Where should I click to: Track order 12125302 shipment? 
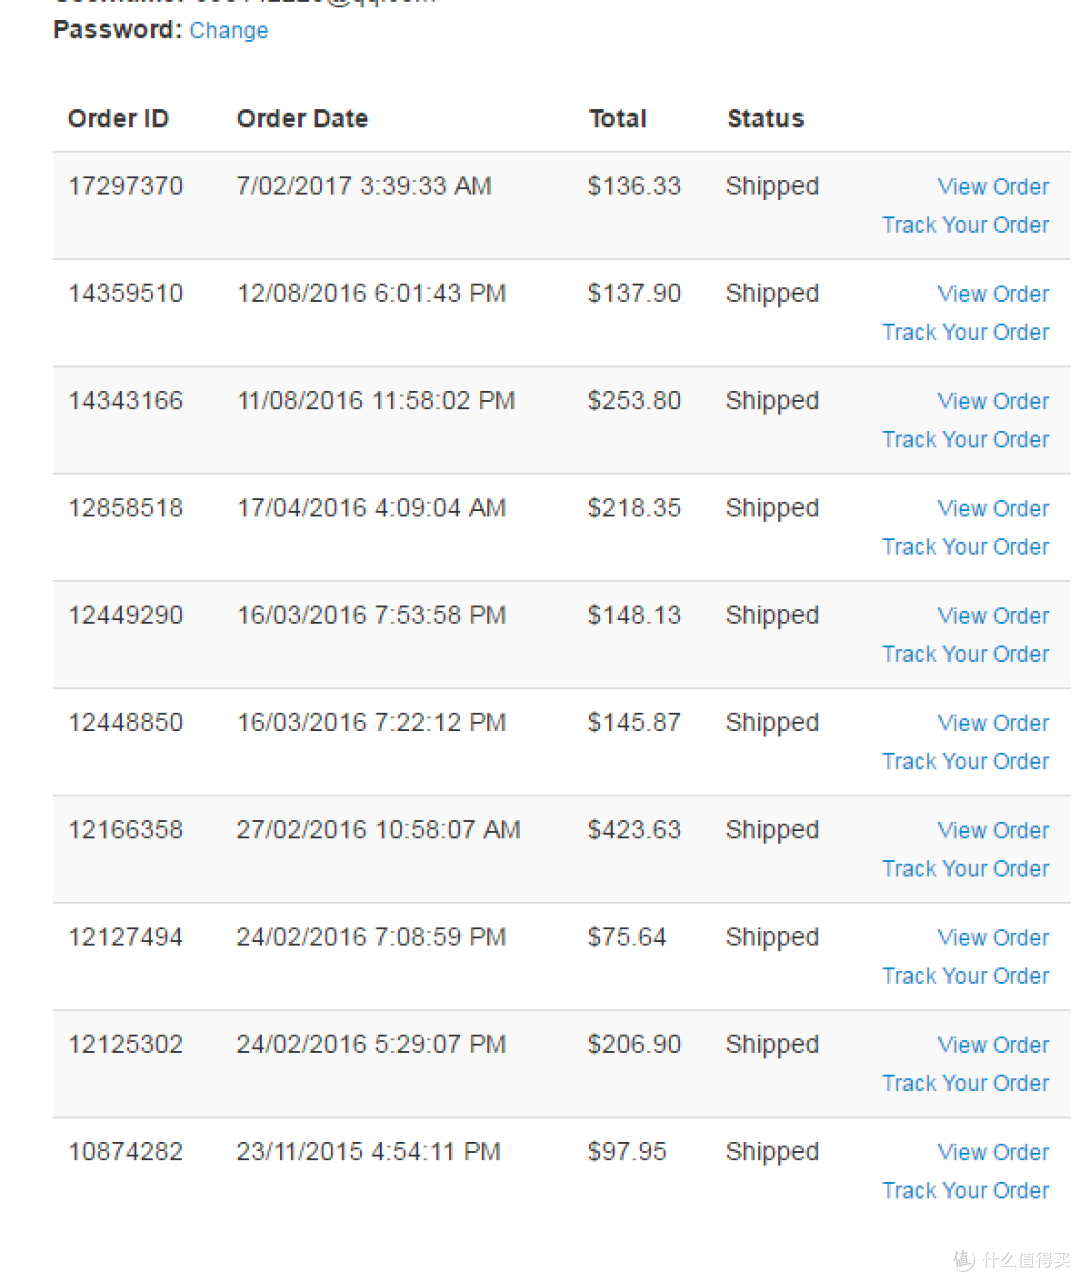(x=966, y=1084)
